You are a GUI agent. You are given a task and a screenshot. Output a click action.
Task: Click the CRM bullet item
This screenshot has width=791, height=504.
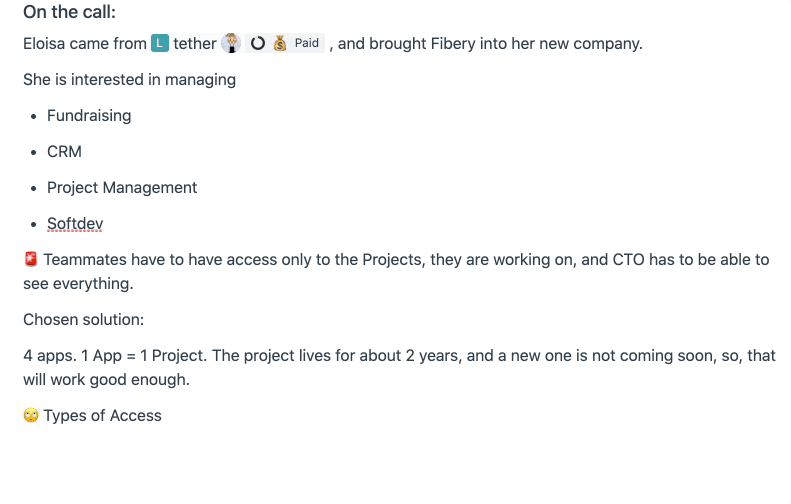[x=64, y=152]
